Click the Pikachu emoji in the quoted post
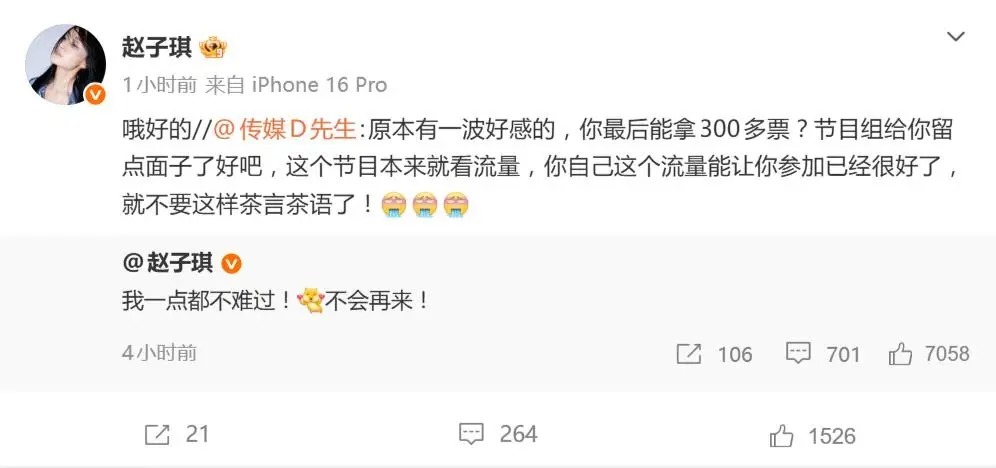 [311, 301]
